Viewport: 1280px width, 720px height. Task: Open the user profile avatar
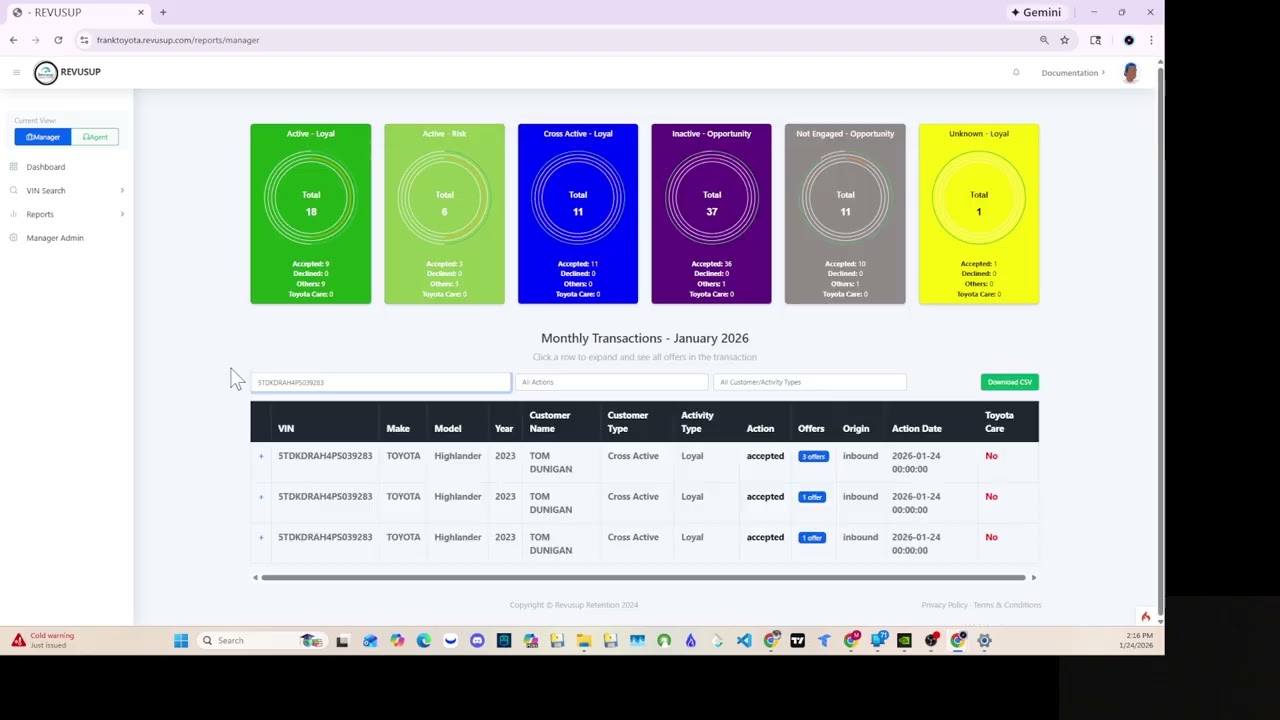[1130, 72]
